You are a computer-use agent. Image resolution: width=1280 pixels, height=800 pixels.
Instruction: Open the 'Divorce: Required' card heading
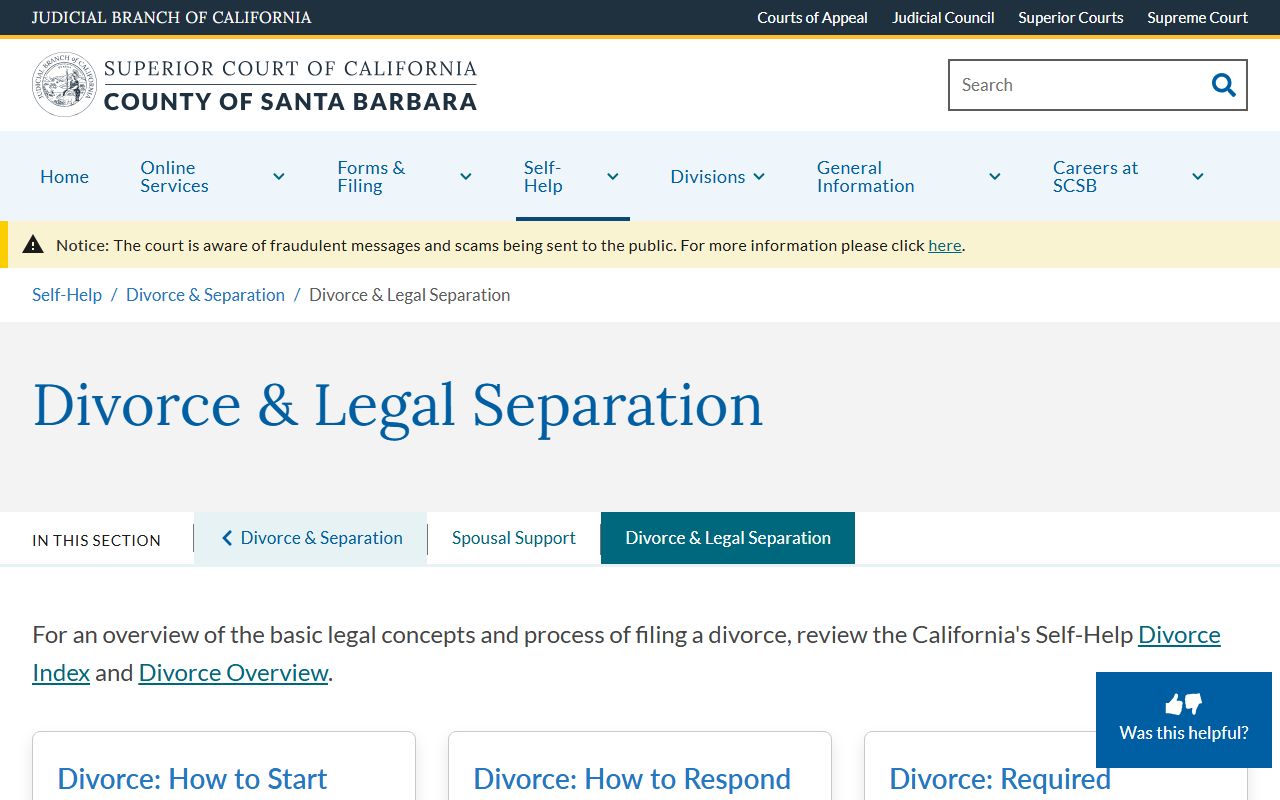1000,779
